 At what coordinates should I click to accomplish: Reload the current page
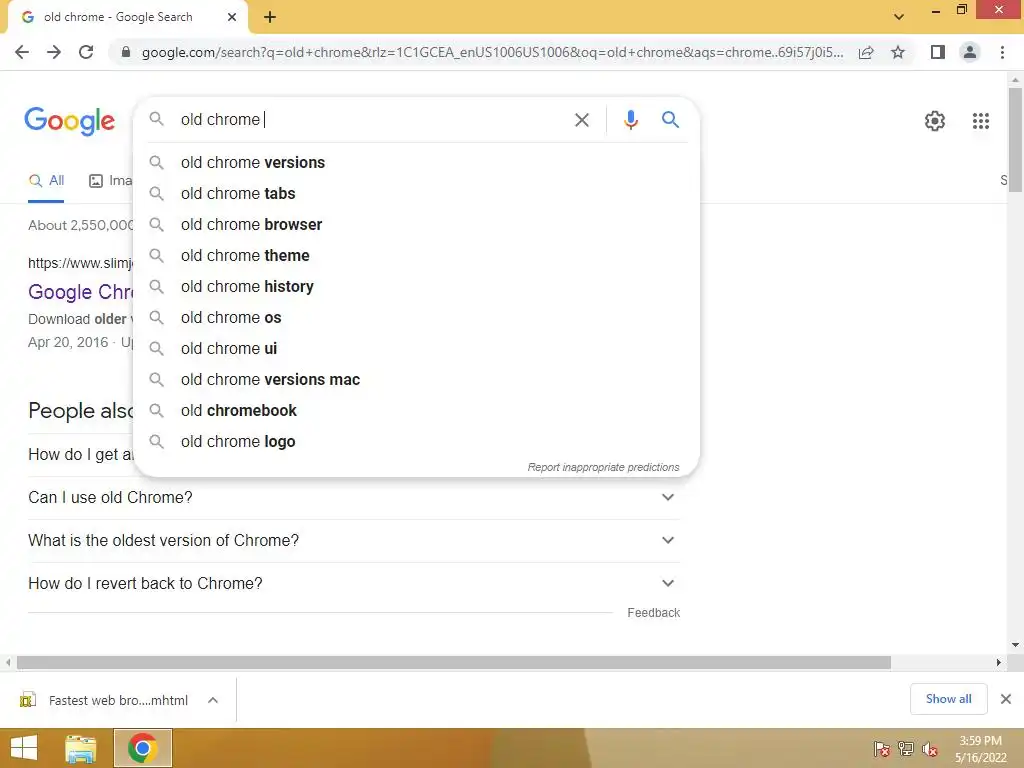[86, 52]
